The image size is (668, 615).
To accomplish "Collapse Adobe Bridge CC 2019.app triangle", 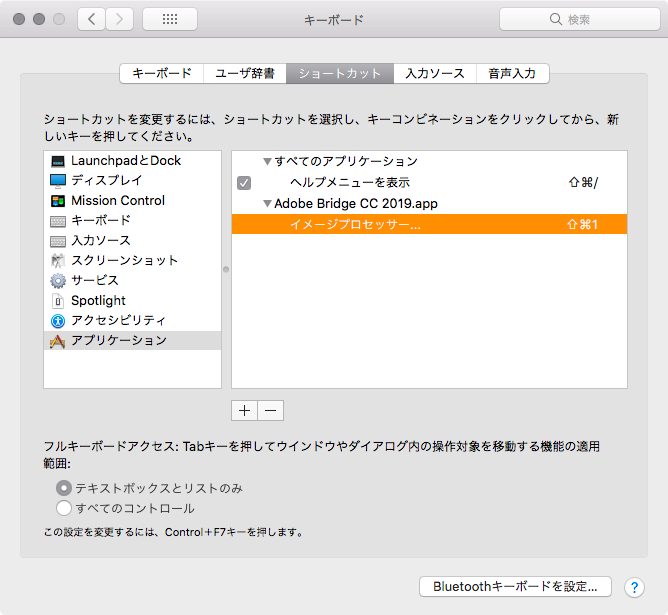I will pyautogui.click(x=267, y=204).
